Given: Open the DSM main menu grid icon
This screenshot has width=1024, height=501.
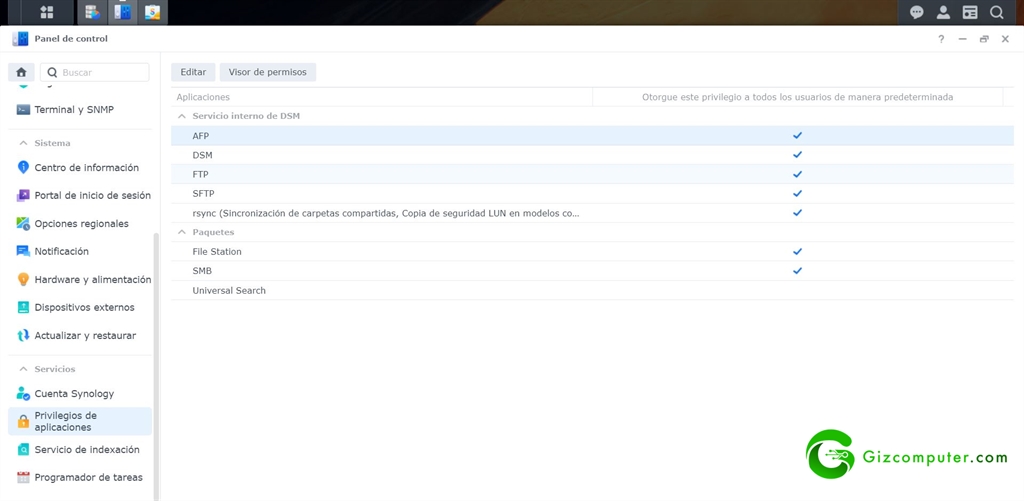Looking at the screenshot, I should (46, 12).
